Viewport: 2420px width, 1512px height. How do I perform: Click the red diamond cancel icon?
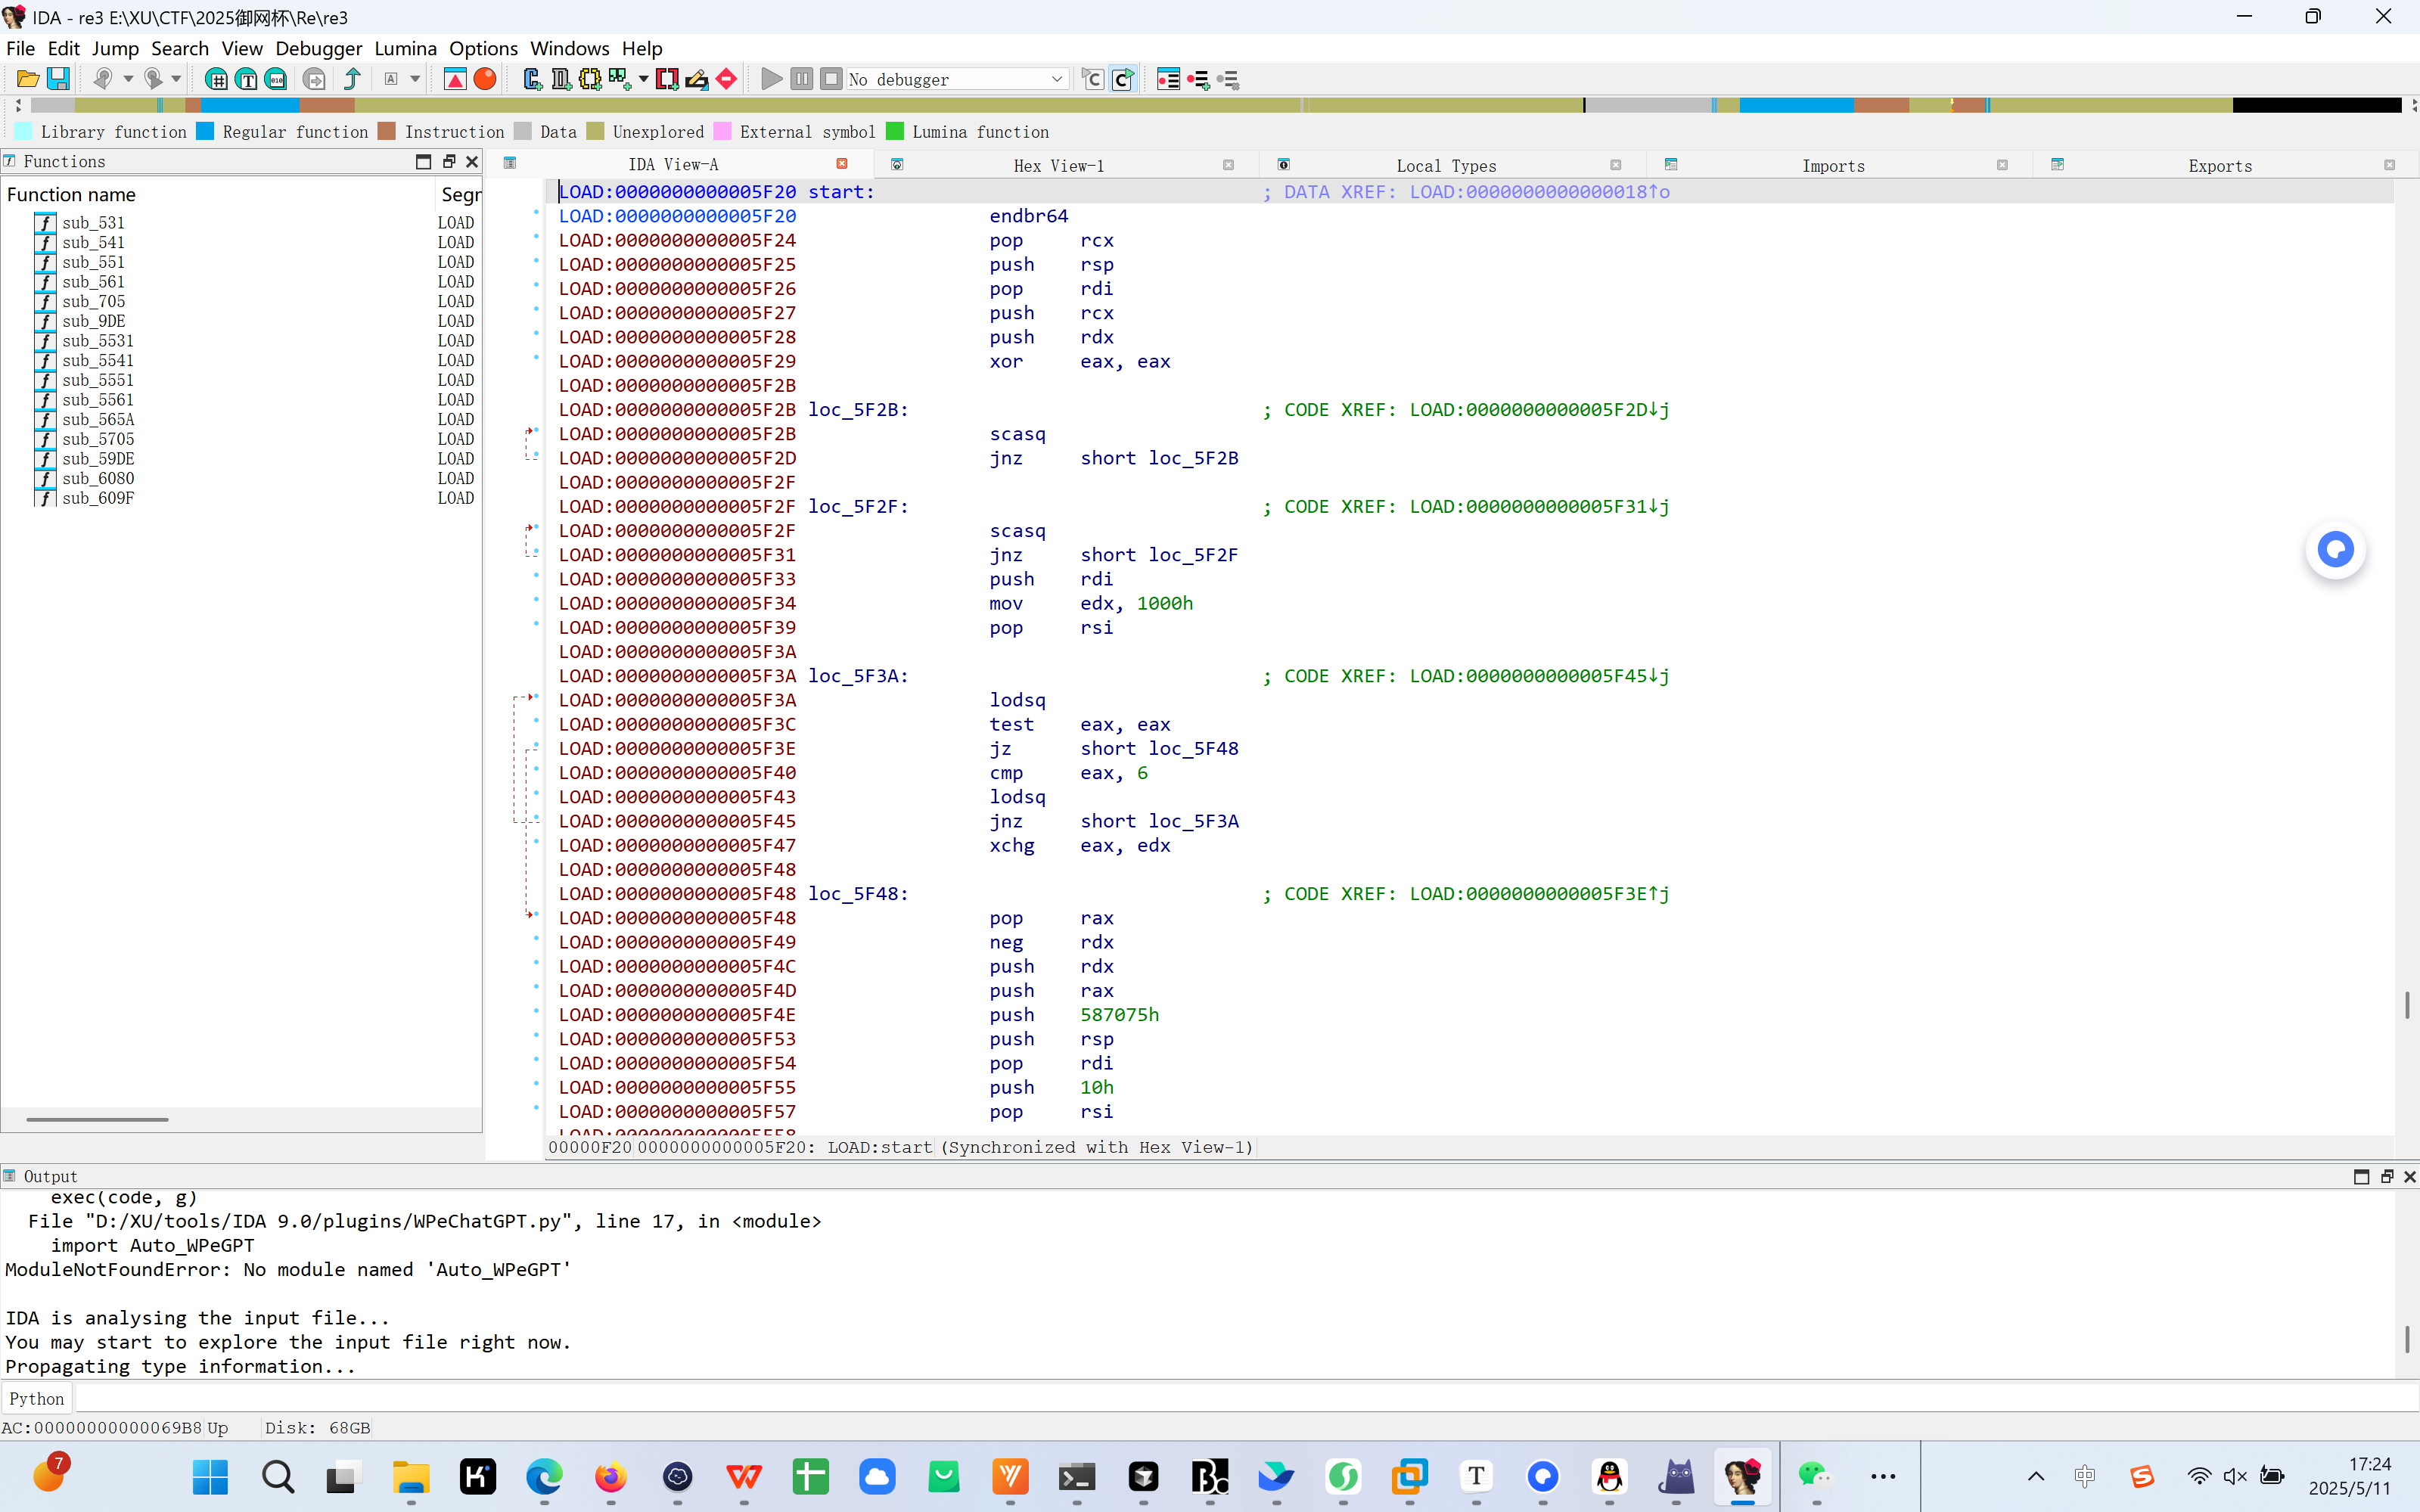point(727,79)
